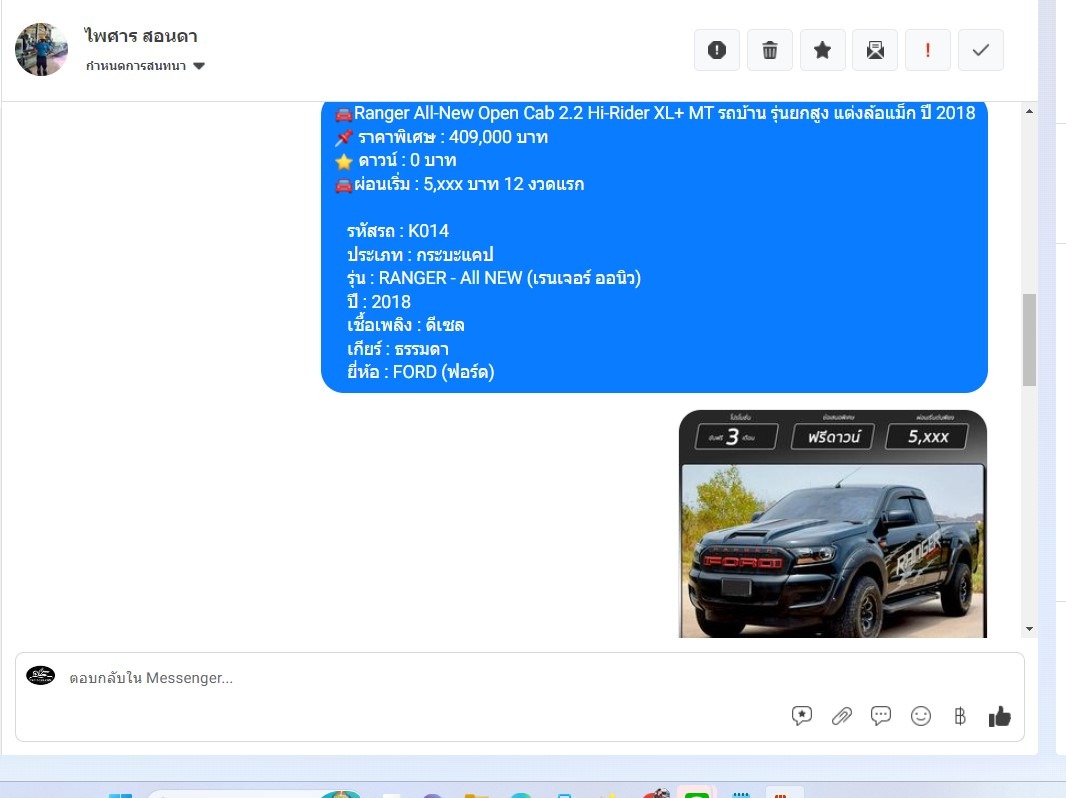Click the customer name ไพศาร สอนดา
This screenshot has height=798, width=1066.
point(141,36)
